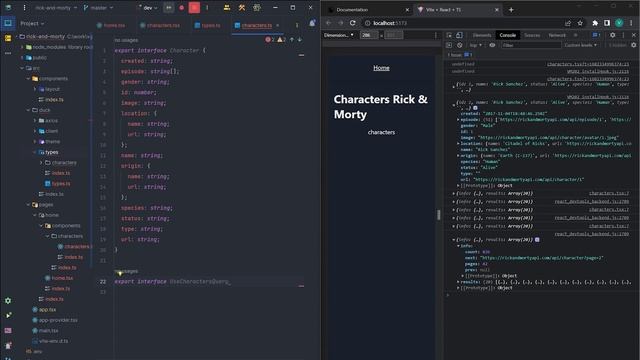Open DevTools settings gear icon
The width and height of the screenshot is (640, 360).
613,35
